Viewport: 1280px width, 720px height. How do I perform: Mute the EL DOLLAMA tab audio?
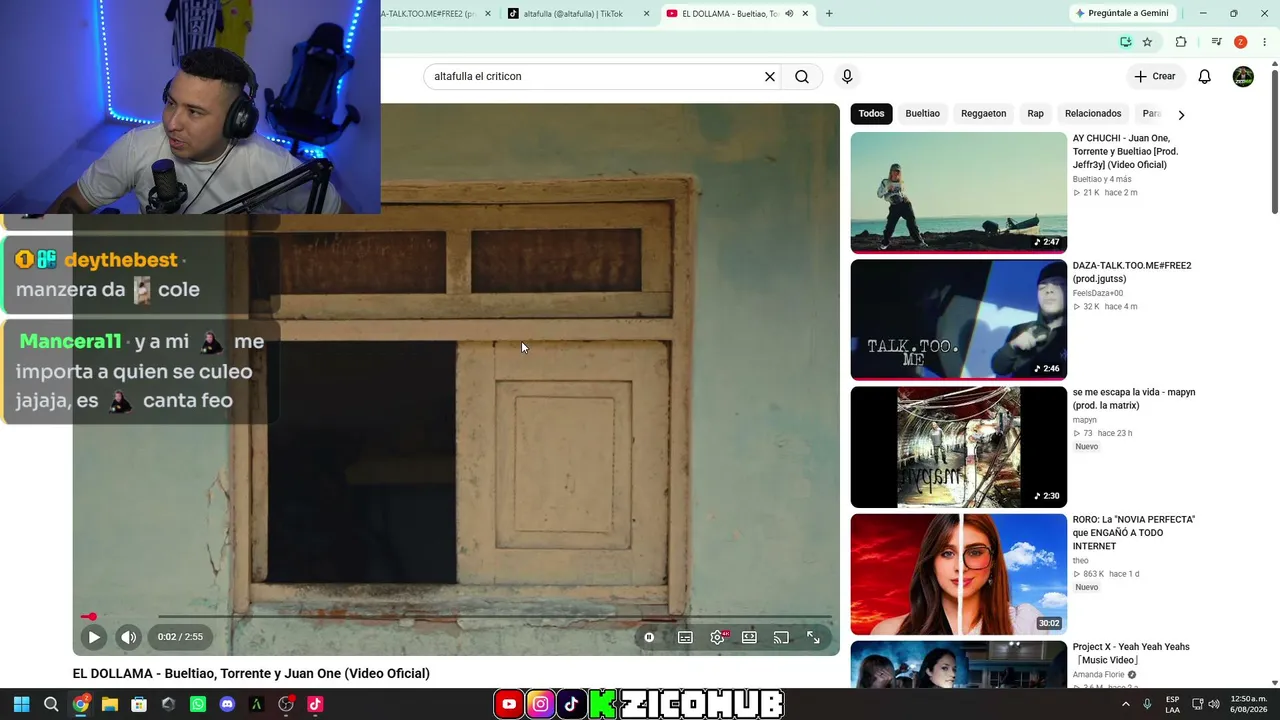(x=789, y=14)
